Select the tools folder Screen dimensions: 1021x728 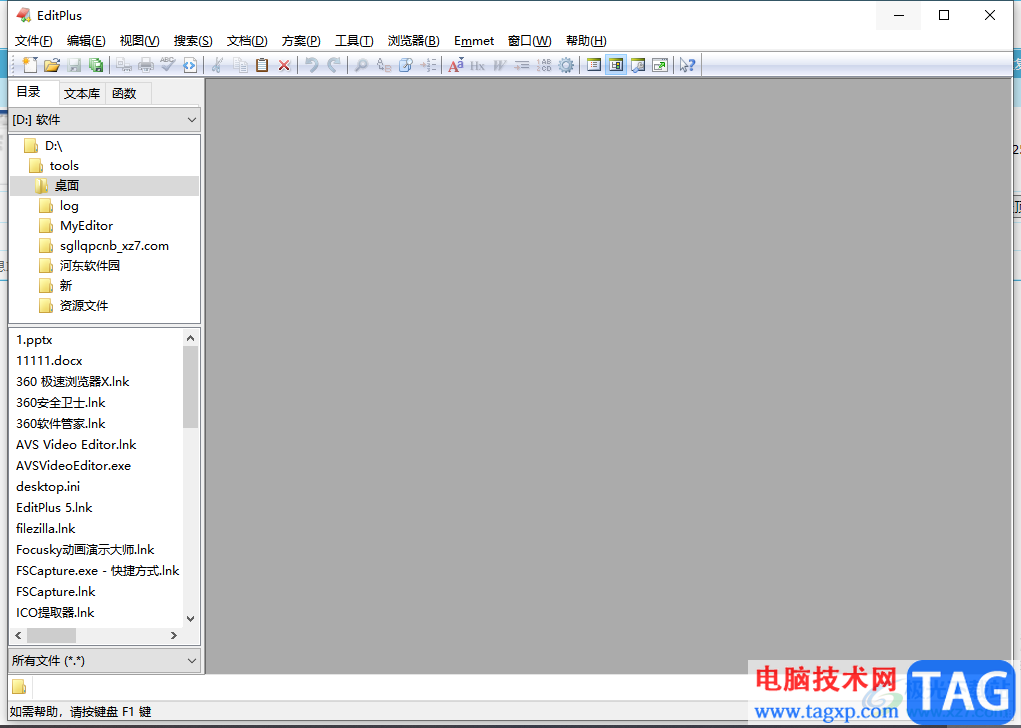pos(64,165)
